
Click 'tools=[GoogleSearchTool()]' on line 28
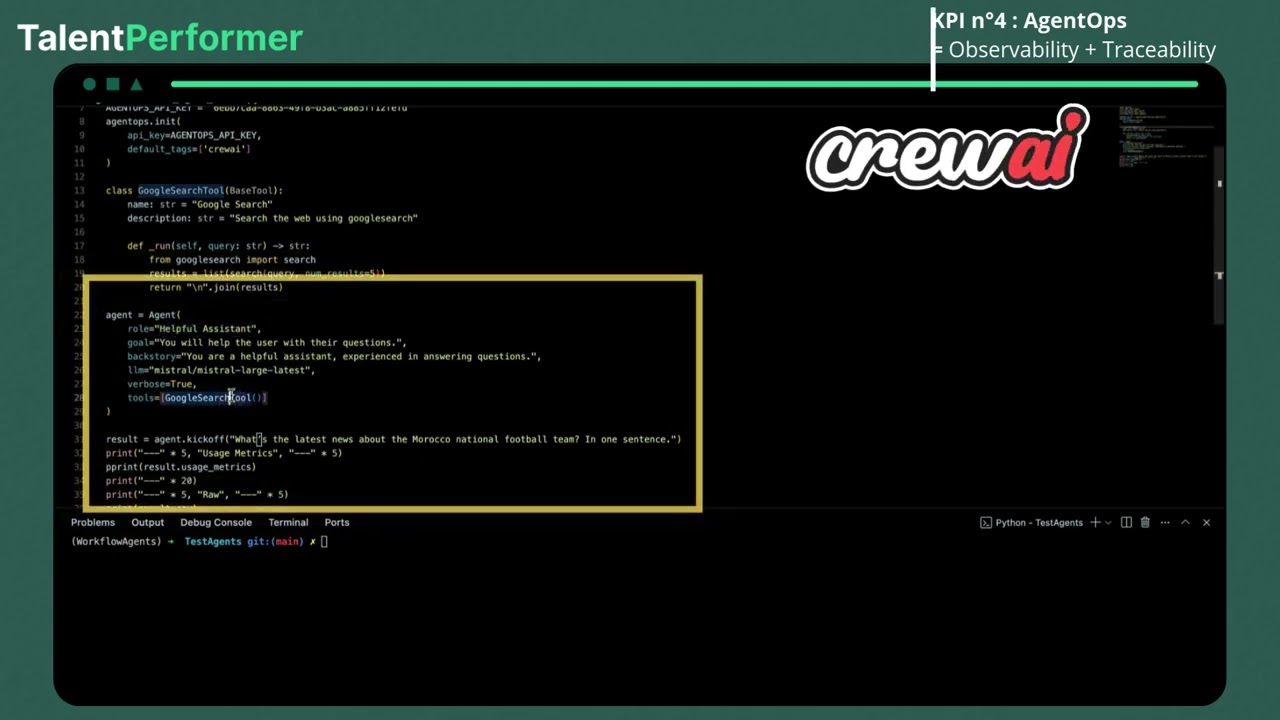(x=197, y=398)
